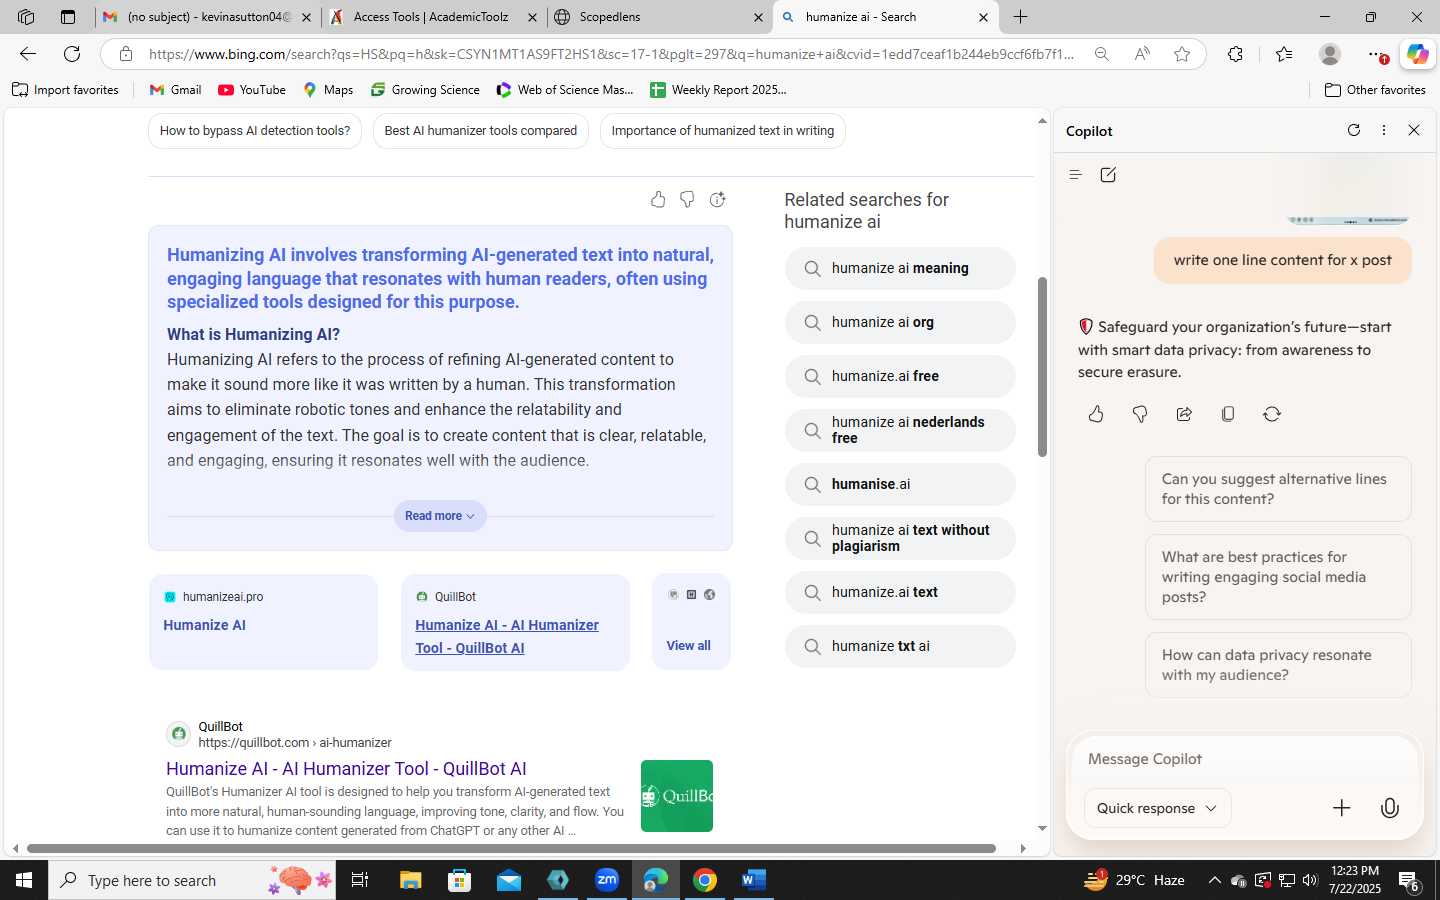Expand the Read more section

pyautogui.click(x=439, y=516)
